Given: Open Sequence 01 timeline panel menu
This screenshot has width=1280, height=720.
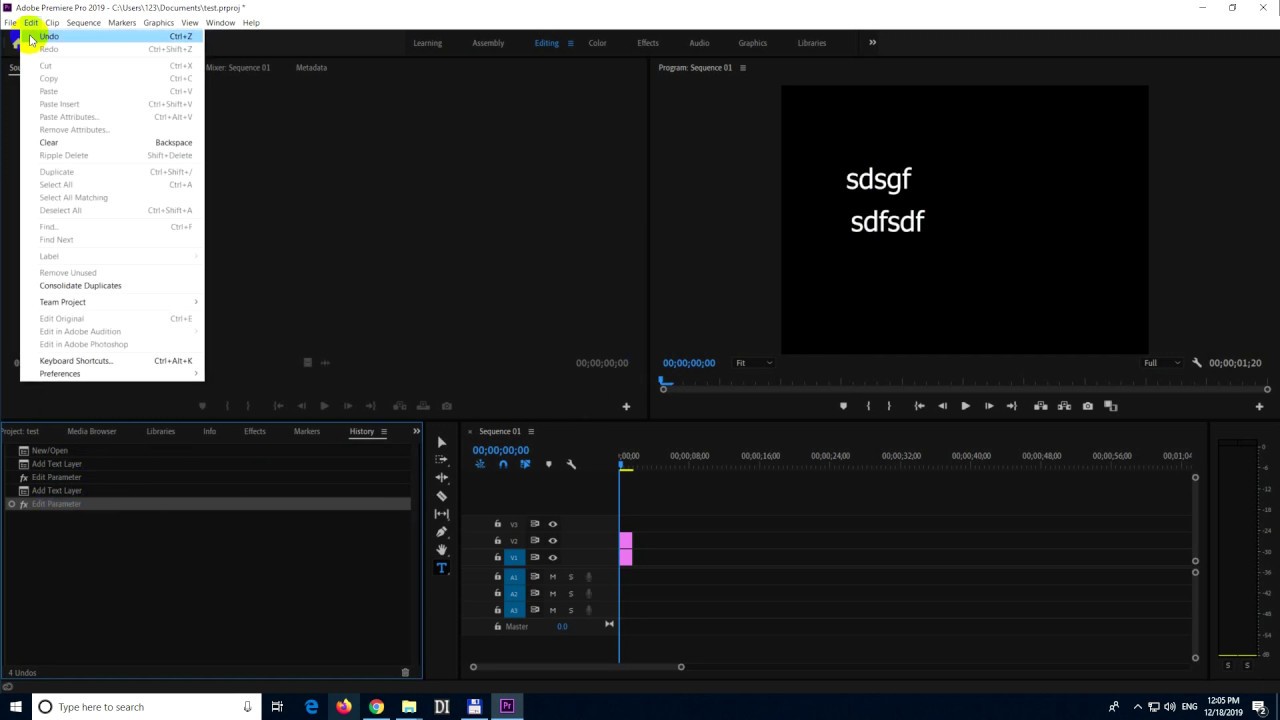Looking at the screenshot, I should point(531,431).
